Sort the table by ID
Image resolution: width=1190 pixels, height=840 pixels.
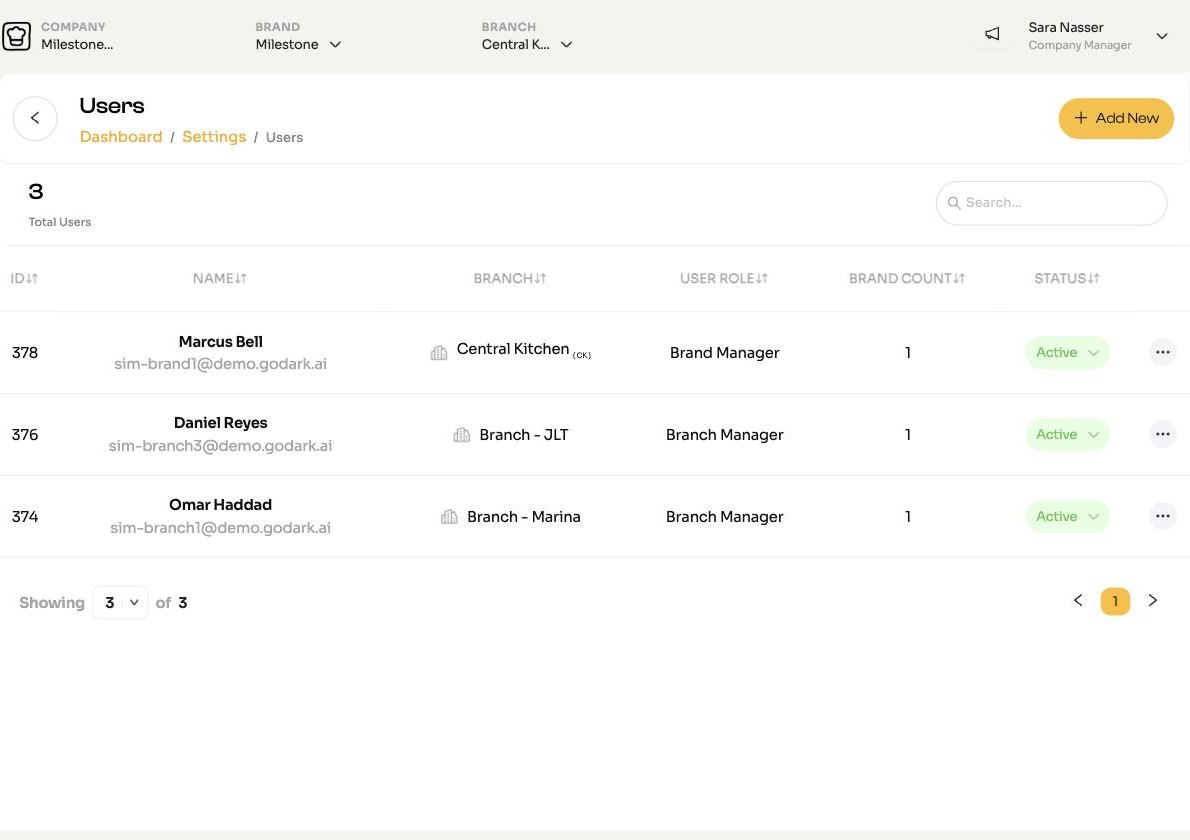tap(24, 278)
